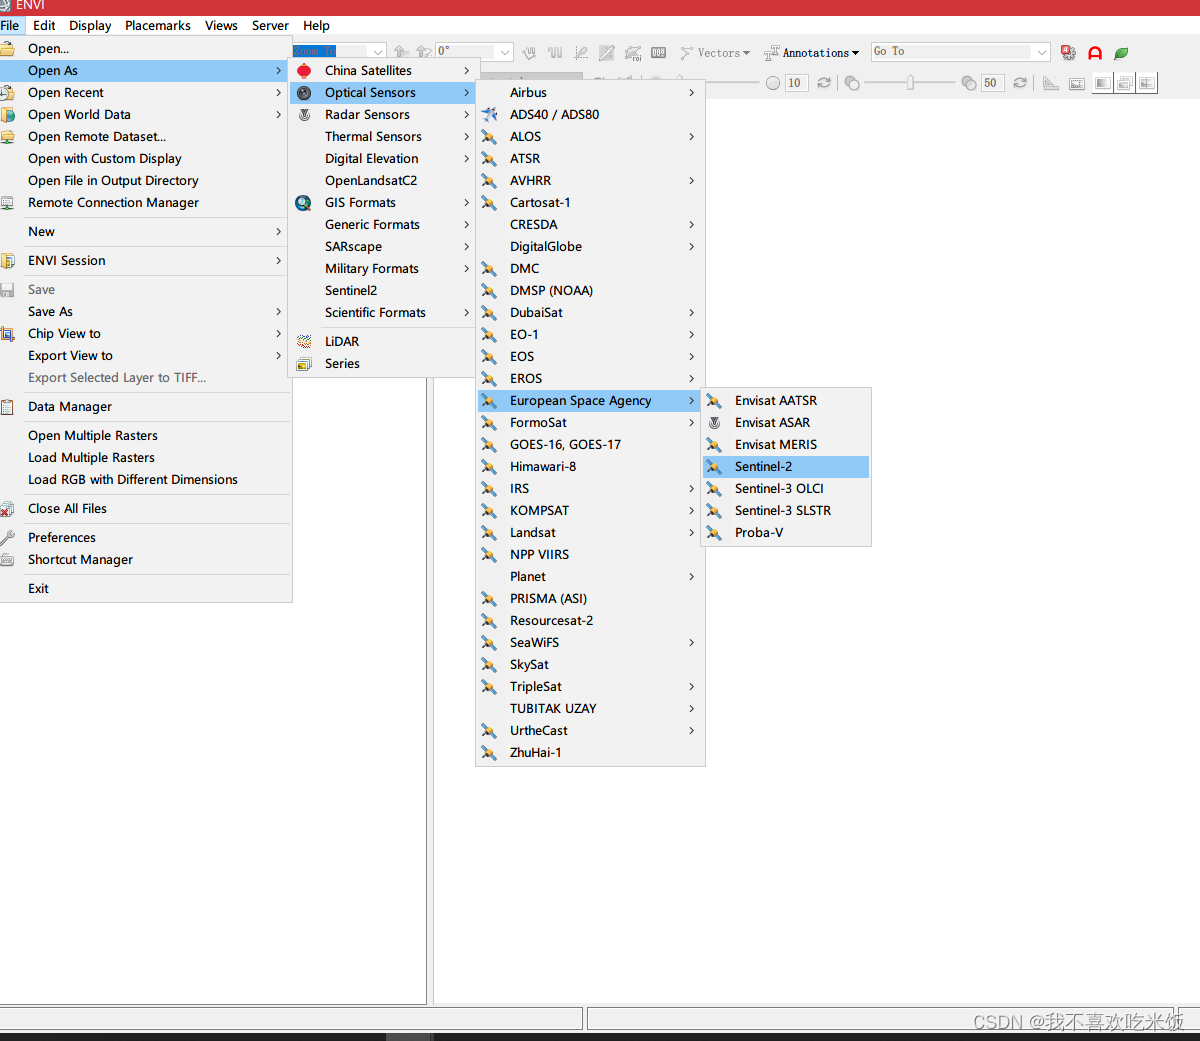Open the Annotations toolbar dropdown
The width and height of the screenshot is (1200, 1041).
point(811,53)
